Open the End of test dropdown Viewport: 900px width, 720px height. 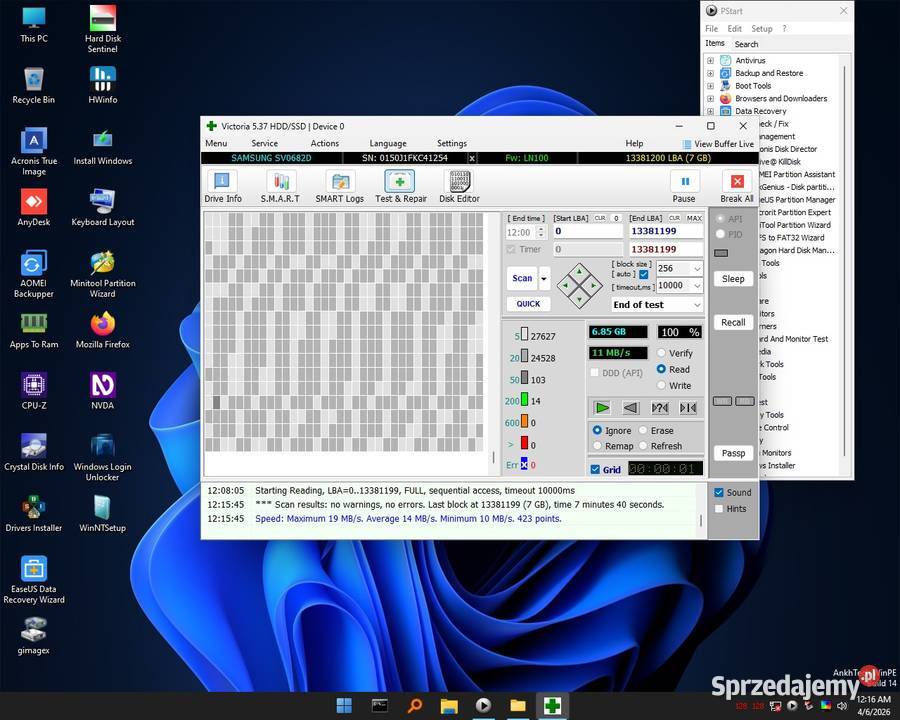[x=657, y=305]
